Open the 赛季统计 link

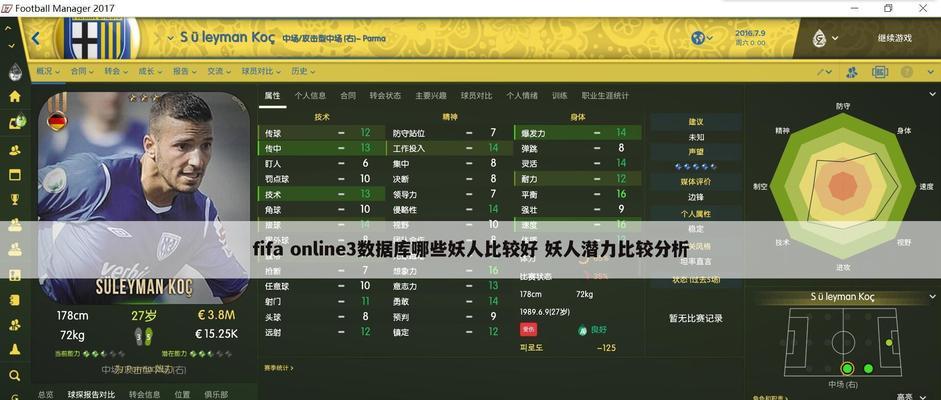279,368
